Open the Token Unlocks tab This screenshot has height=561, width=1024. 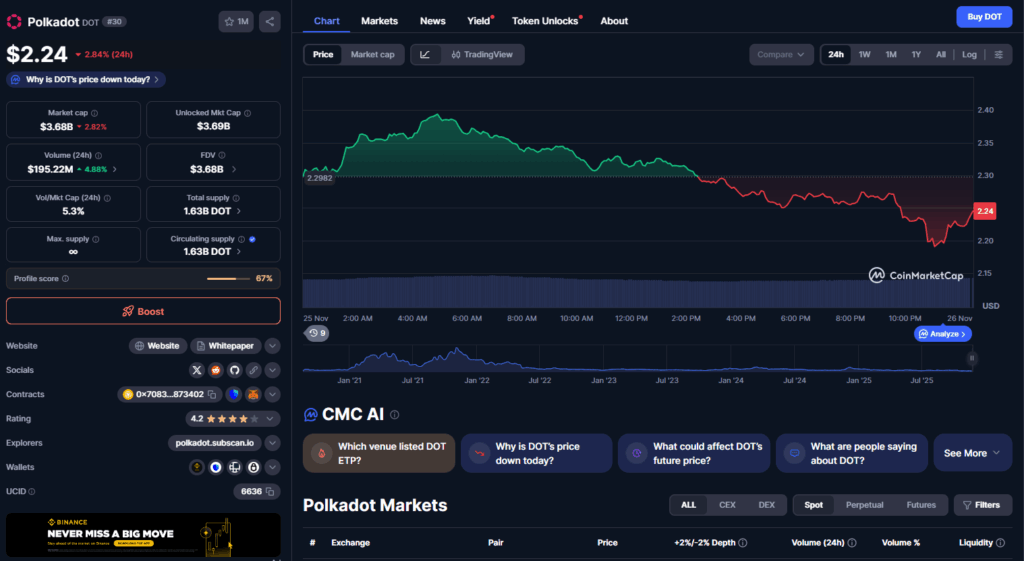545,21
